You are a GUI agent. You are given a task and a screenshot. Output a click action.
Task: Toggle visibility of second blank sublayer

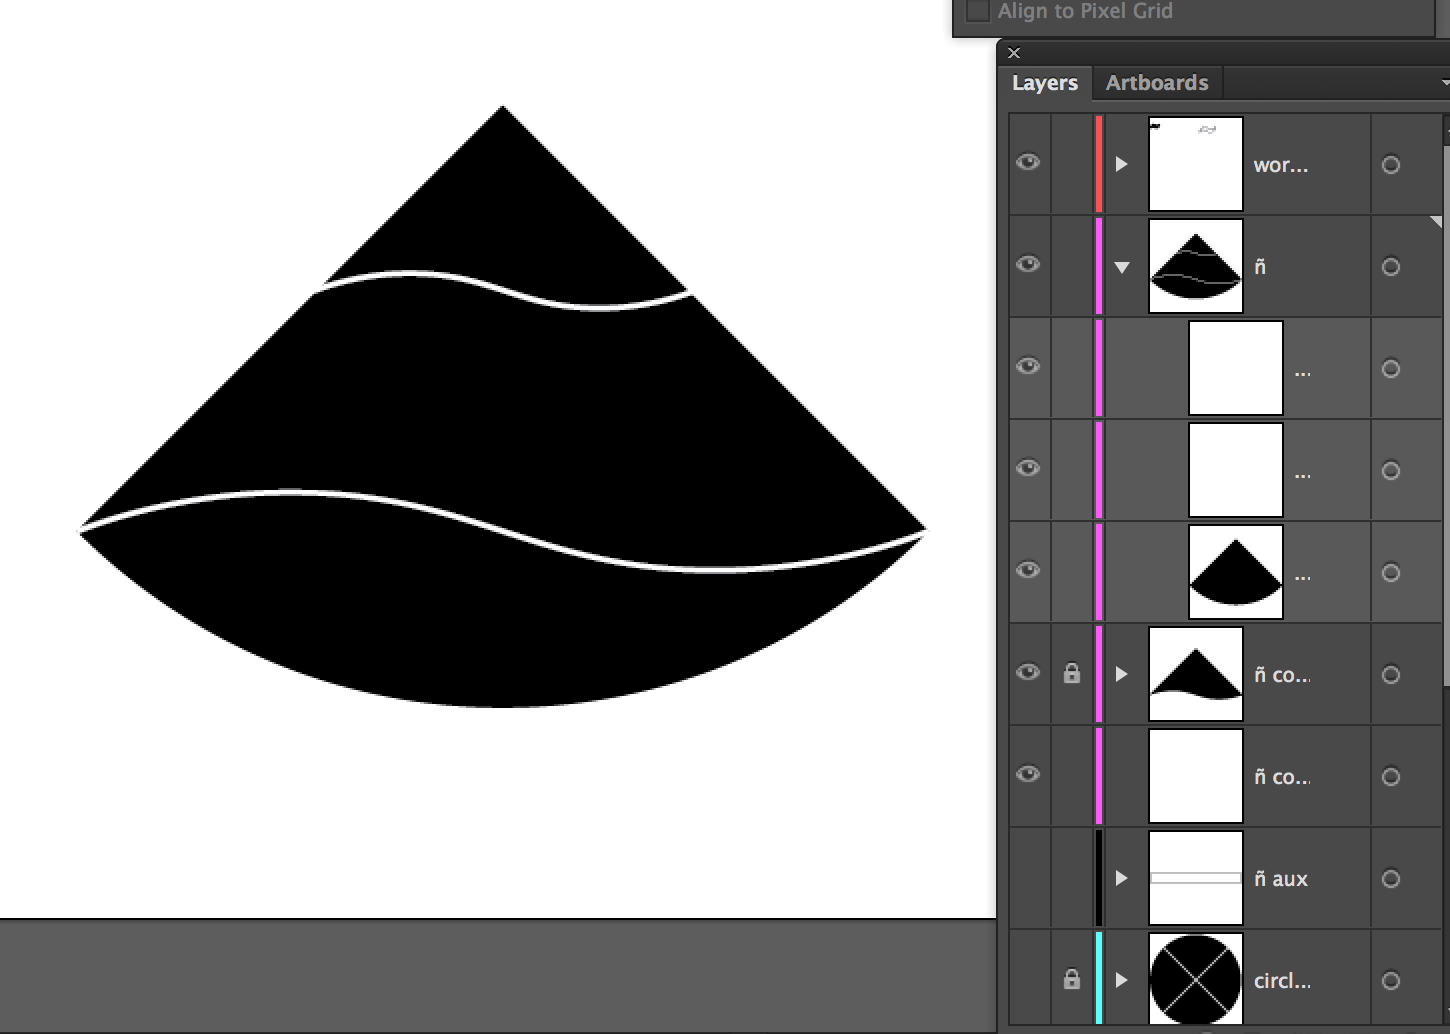1028,469
